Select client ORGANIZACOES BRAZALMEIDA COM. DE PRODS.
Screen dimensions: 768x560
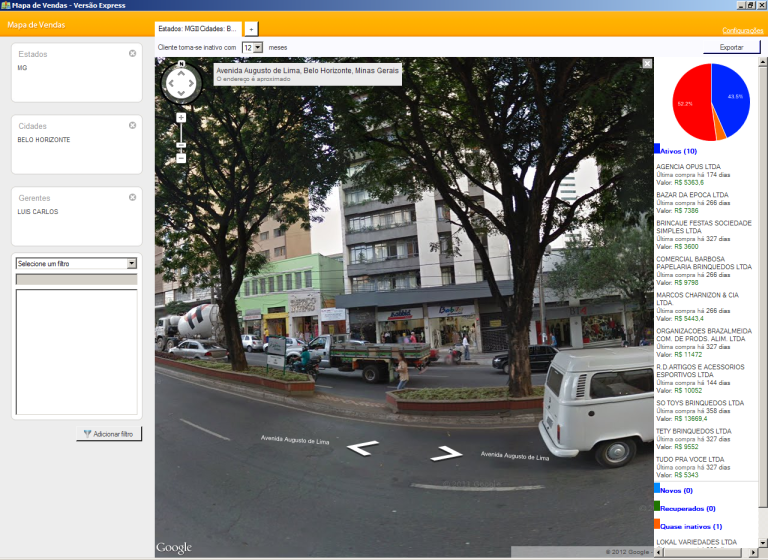tap(704, 335)
